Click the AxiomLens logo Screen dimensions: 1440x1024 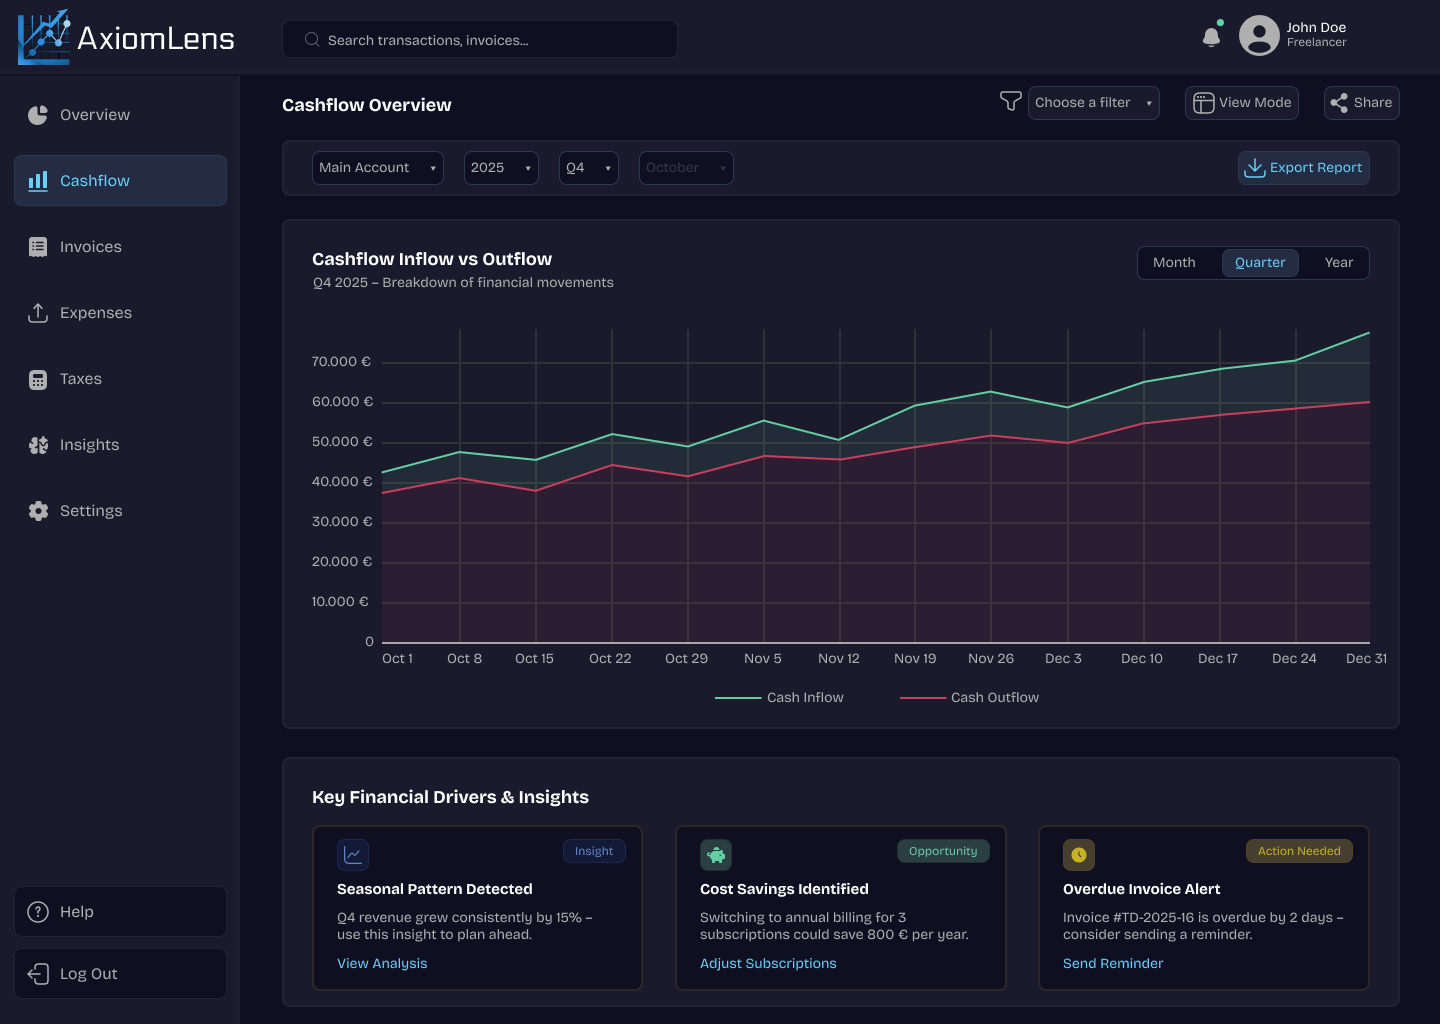pos(126,38)
